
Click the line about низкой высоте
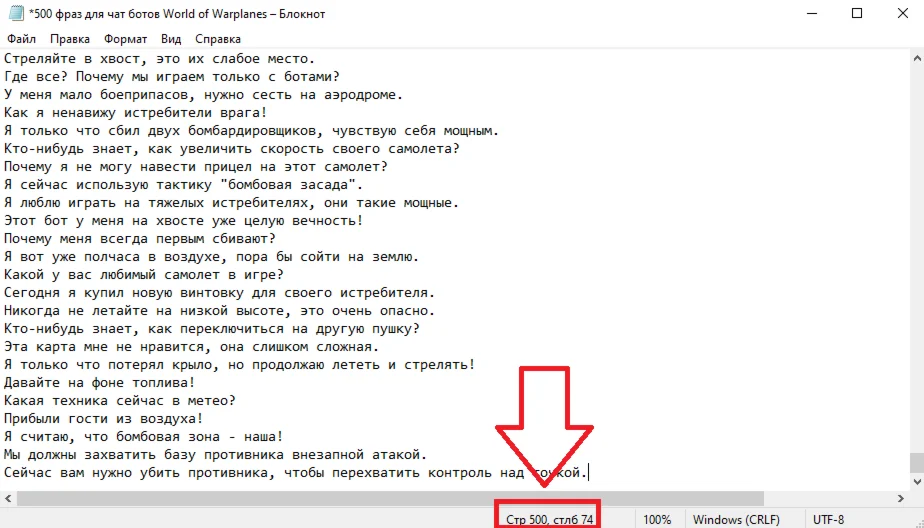(220, 311)
